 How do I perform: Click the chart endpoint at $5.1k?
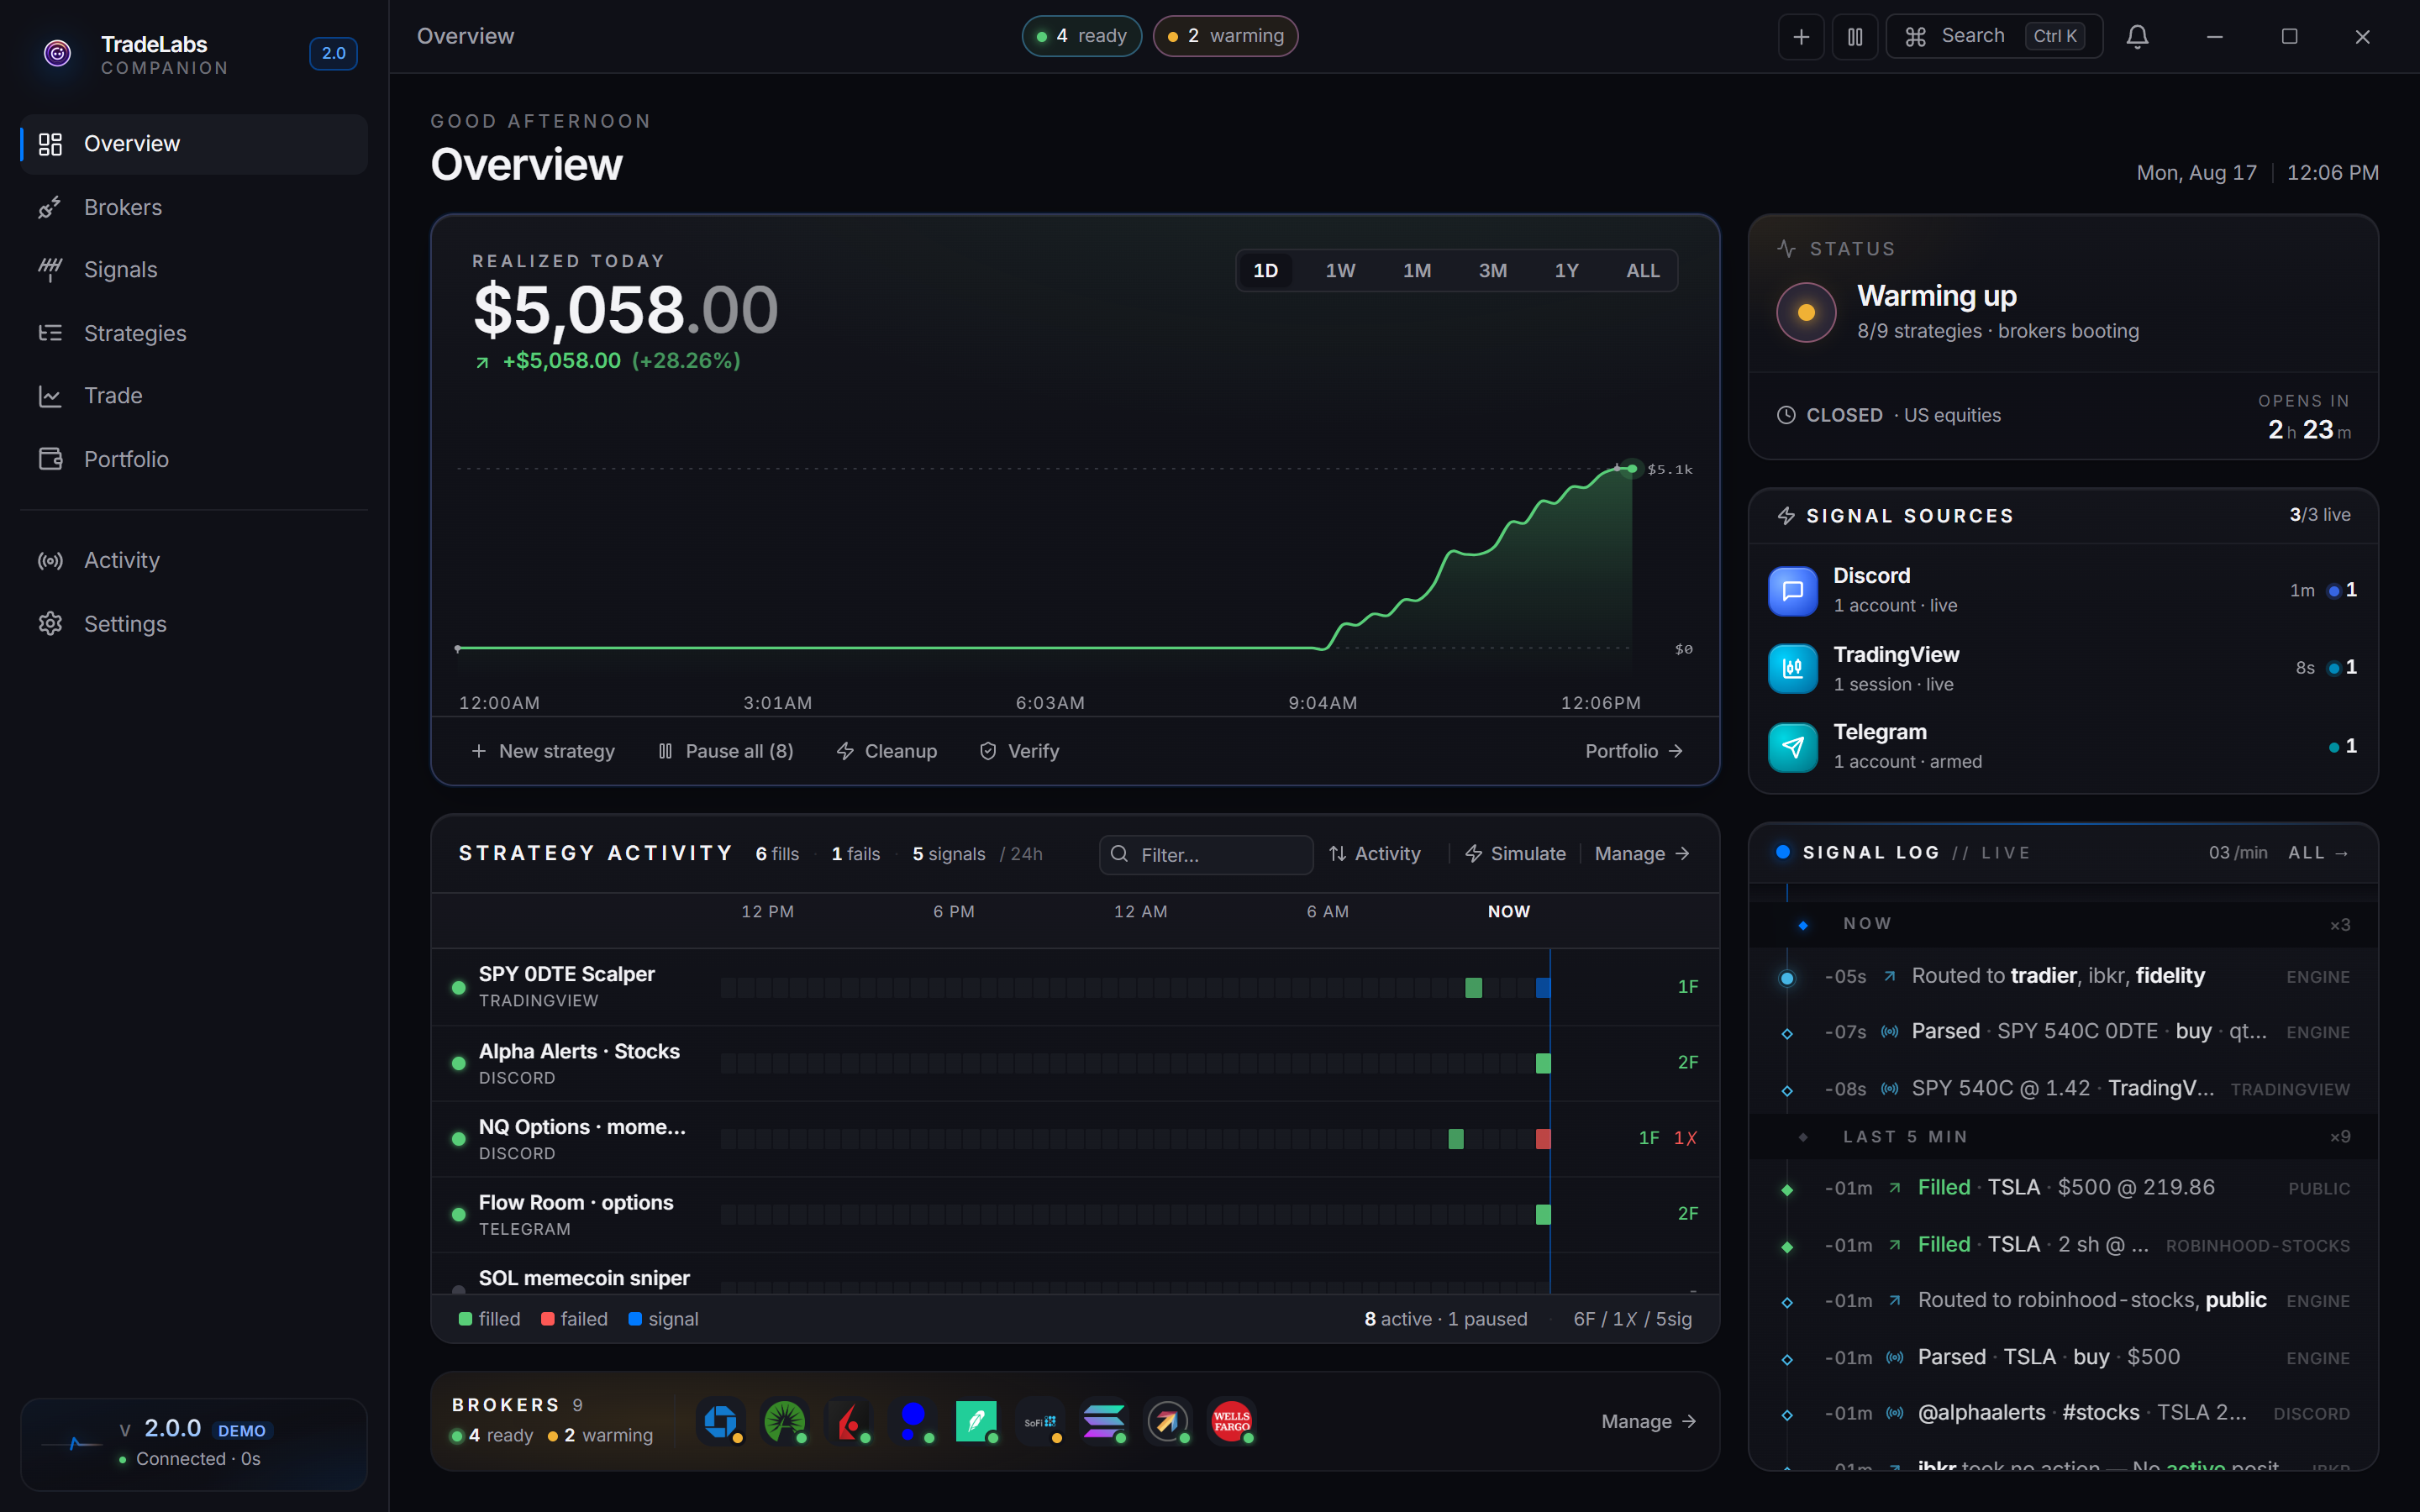pos(1632,469)
